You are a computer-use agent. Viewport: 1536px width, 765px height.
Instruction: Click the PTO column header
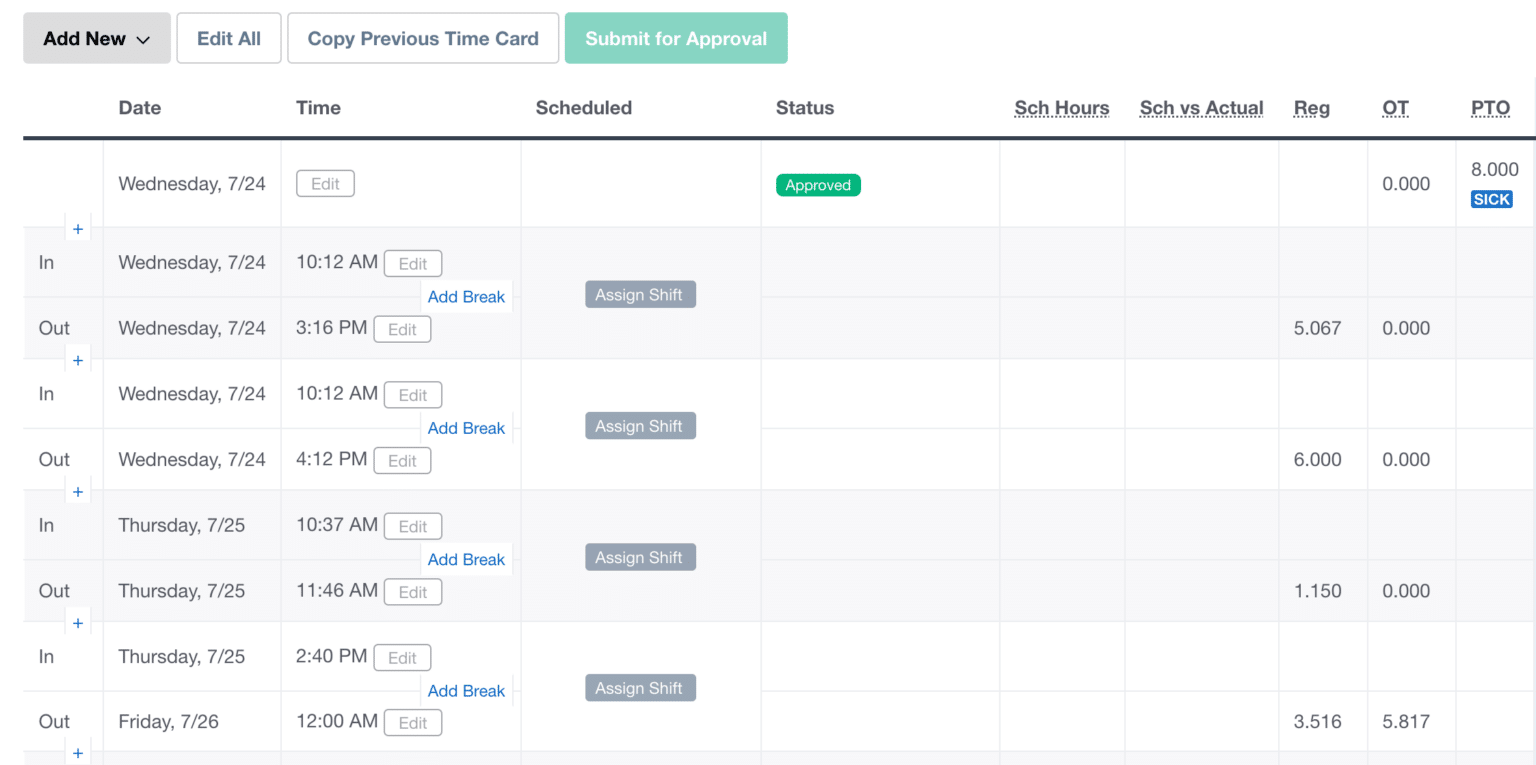[1490, 108]
